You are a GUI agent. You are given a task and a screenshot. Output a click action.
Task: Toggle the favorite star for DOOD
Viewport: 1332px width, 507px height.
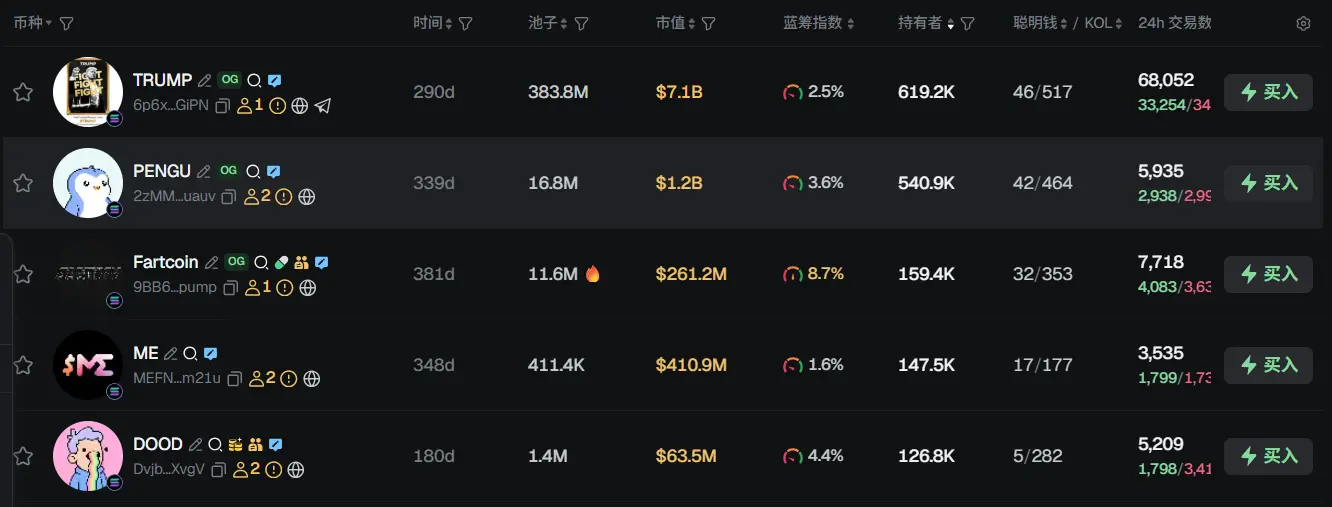click(23, 456)
